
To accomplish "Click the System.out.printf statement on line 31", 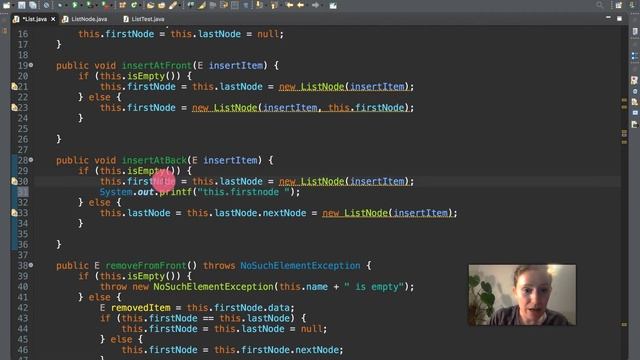I will (x=200, y=192).
